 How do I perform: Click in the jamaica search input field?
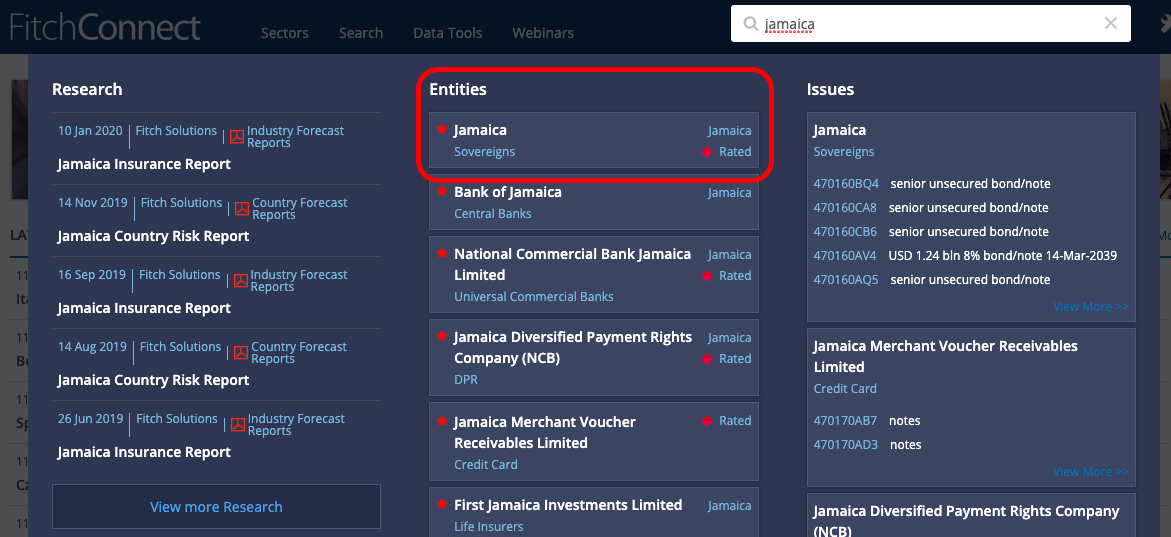(930, 24)
